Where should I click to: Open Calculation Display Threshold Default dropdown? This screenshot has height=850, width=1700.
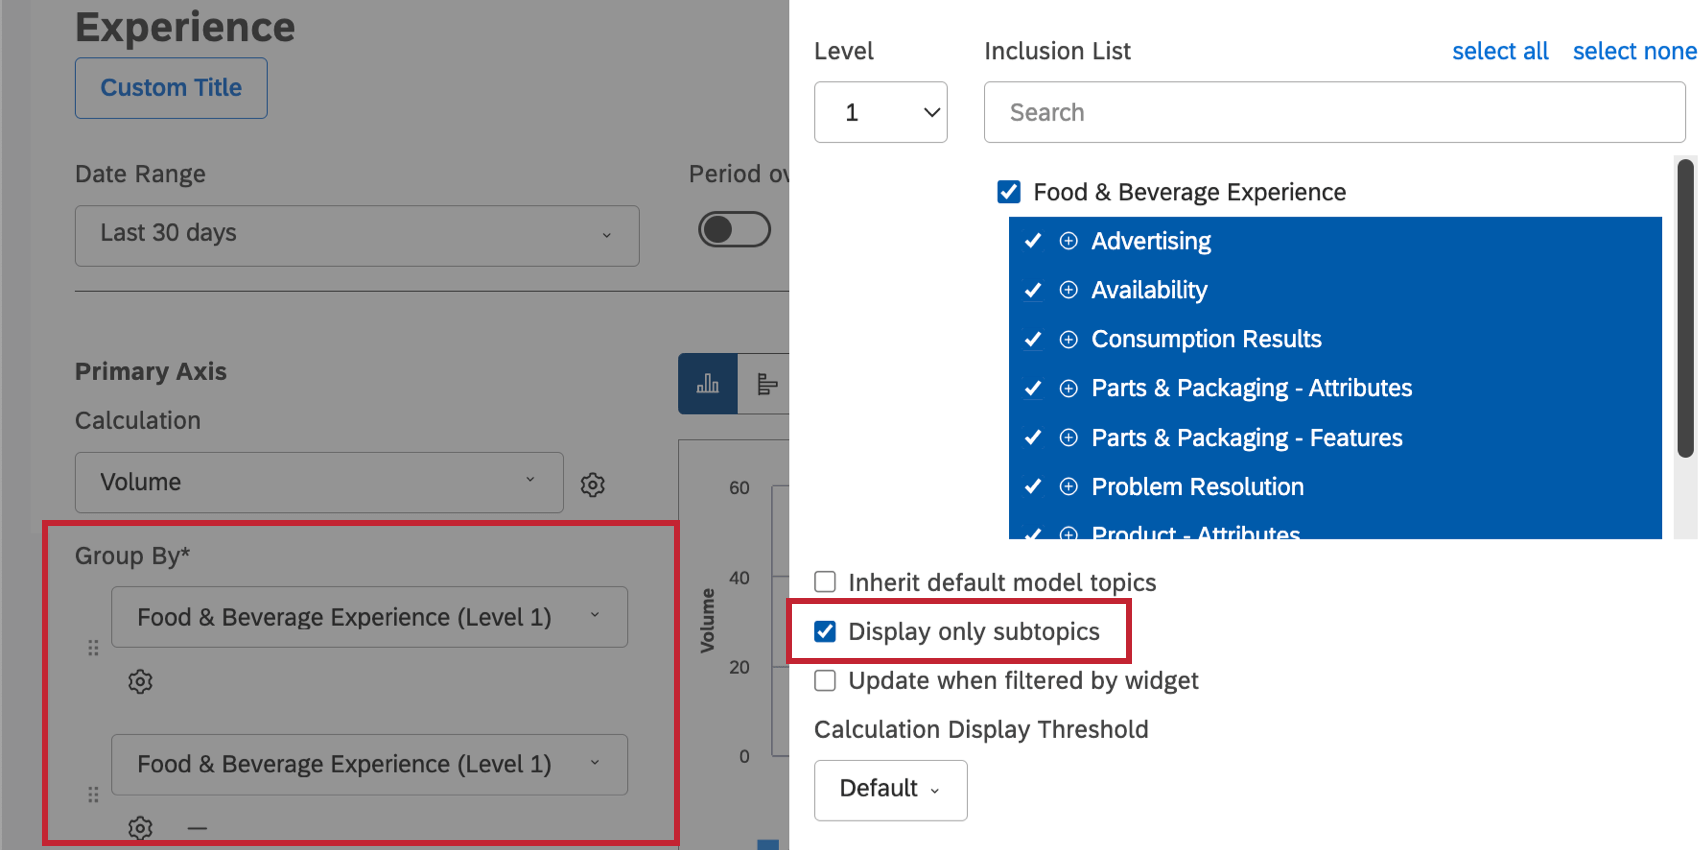click(890, 790)
